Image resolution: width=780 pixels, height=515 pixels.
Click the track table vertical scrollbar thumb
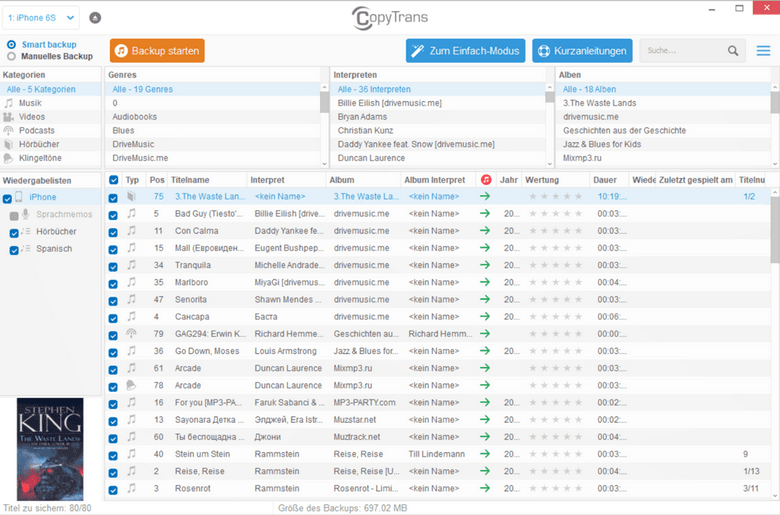tap(775, 230)
